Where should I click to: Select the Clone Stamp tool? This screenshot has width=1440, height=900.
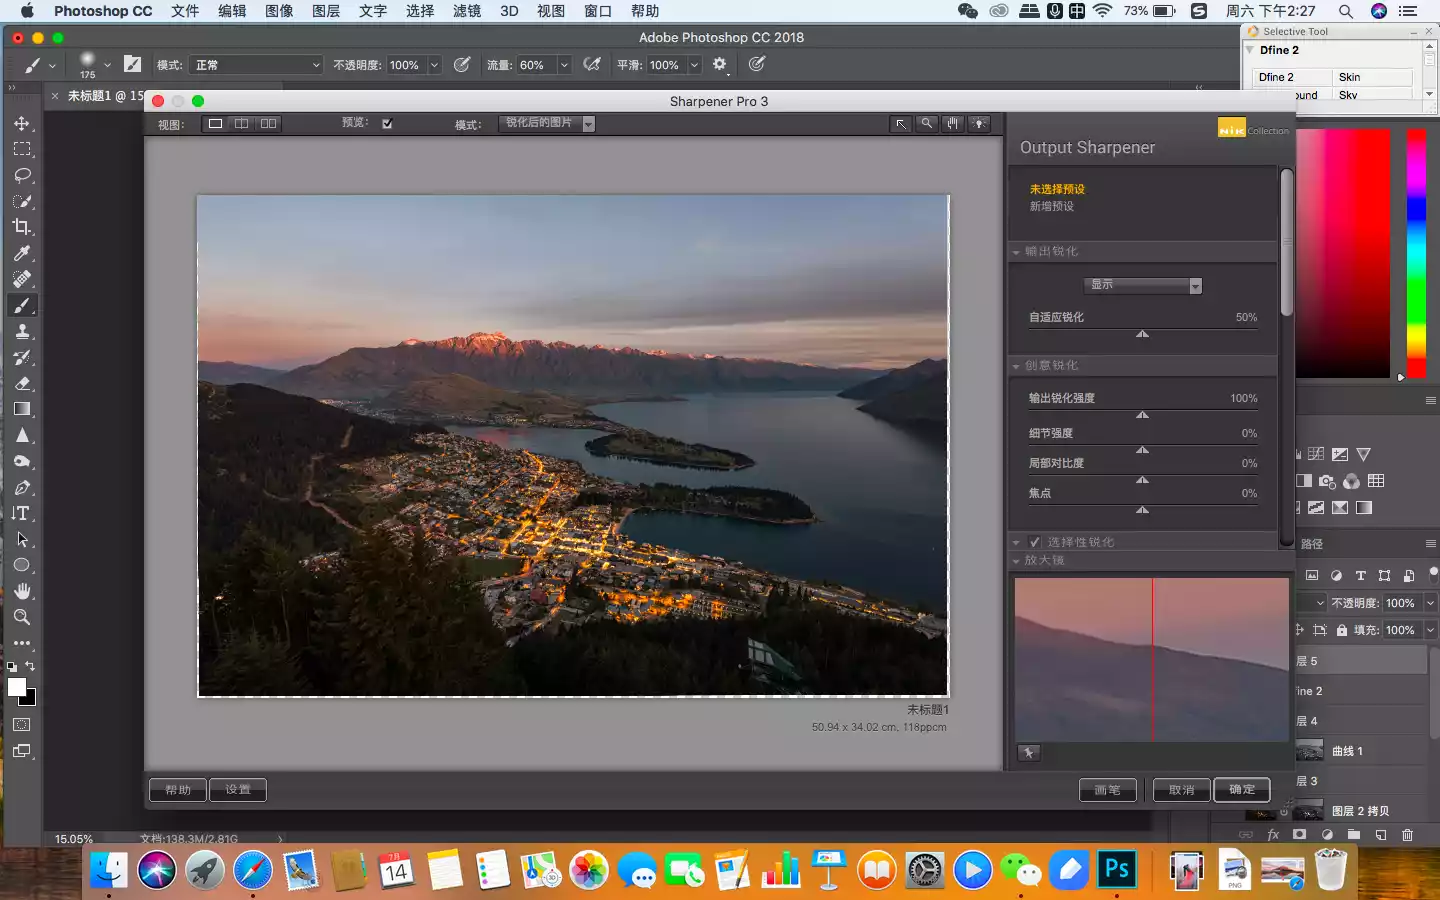tap(22, 331)
